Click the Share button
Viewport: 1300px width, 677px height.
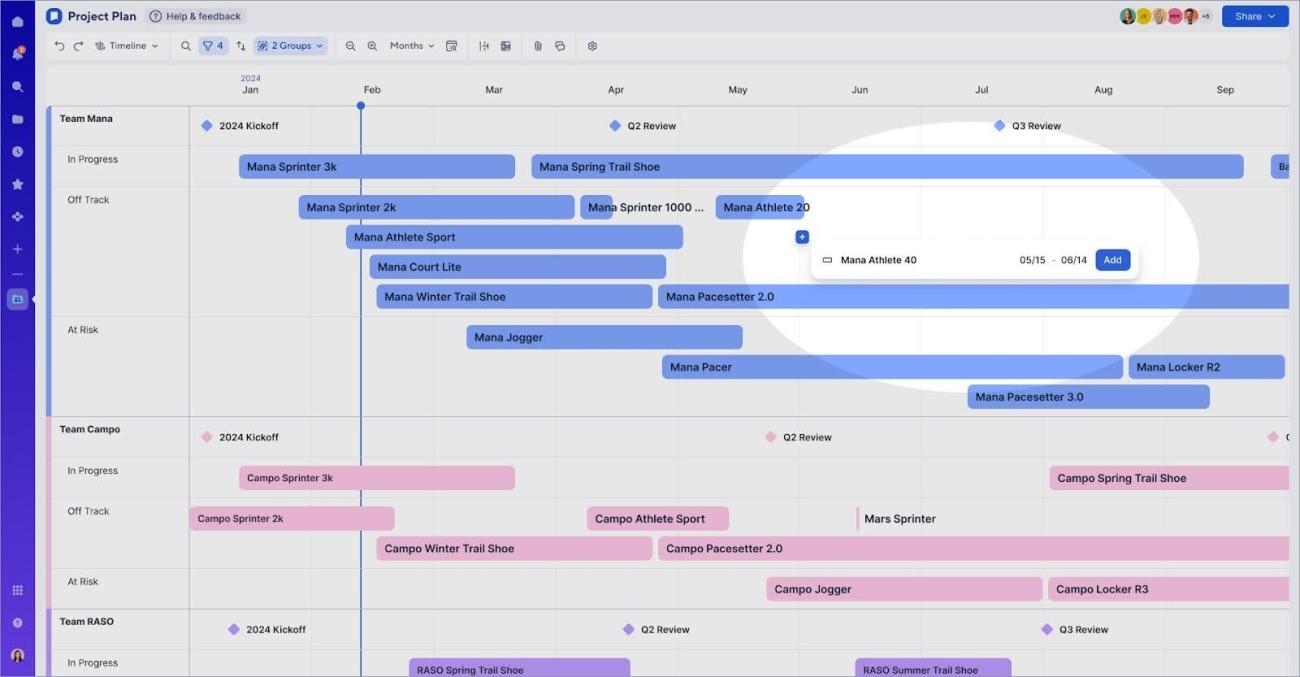(x=1254, y=15)
